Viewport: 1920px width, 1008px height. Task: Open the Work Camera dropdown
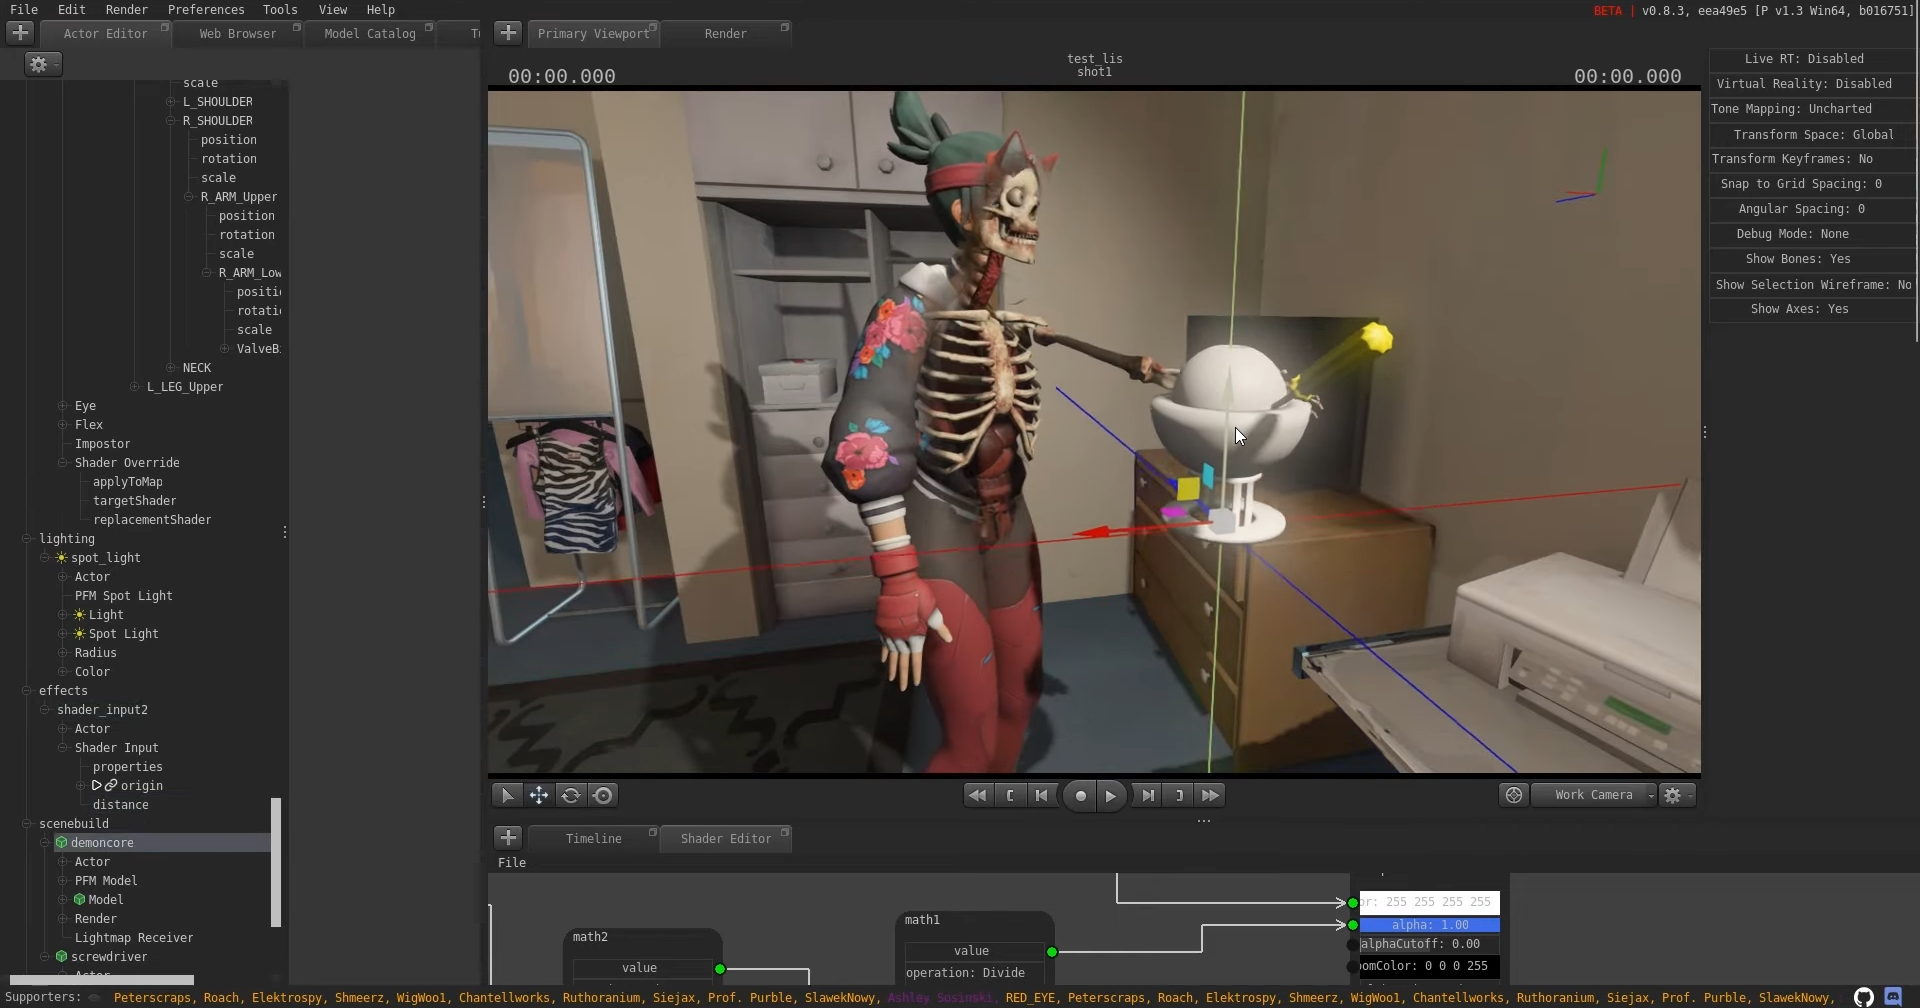click(1595, 796)
